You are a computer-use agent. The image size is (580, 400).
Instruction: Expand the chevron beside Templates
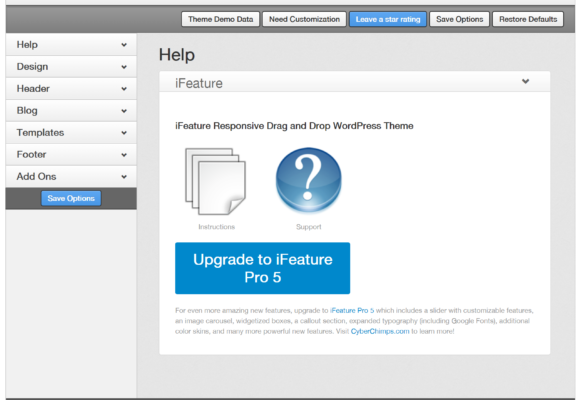[x=124, y=133]
